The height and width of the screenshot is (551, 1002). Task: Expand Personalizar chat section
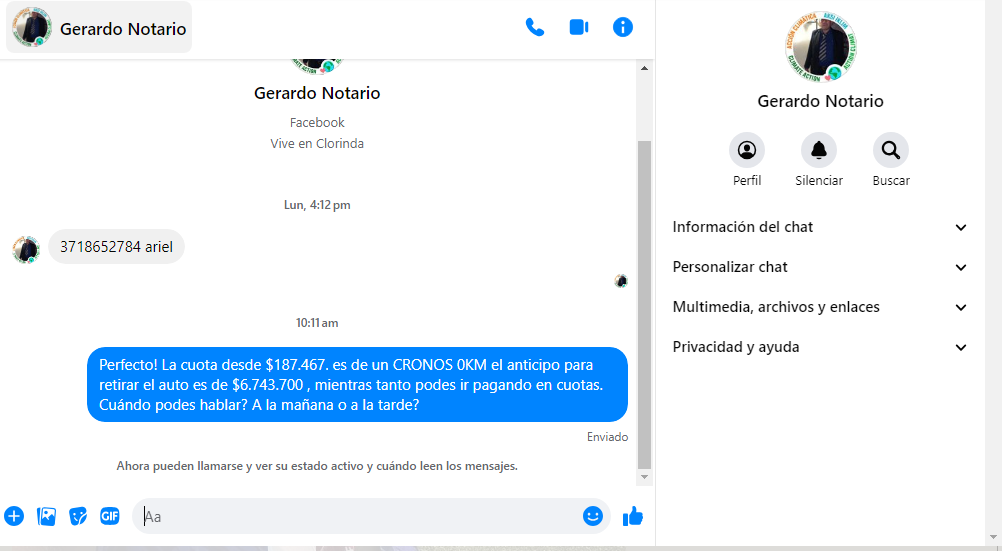[820, 267]
